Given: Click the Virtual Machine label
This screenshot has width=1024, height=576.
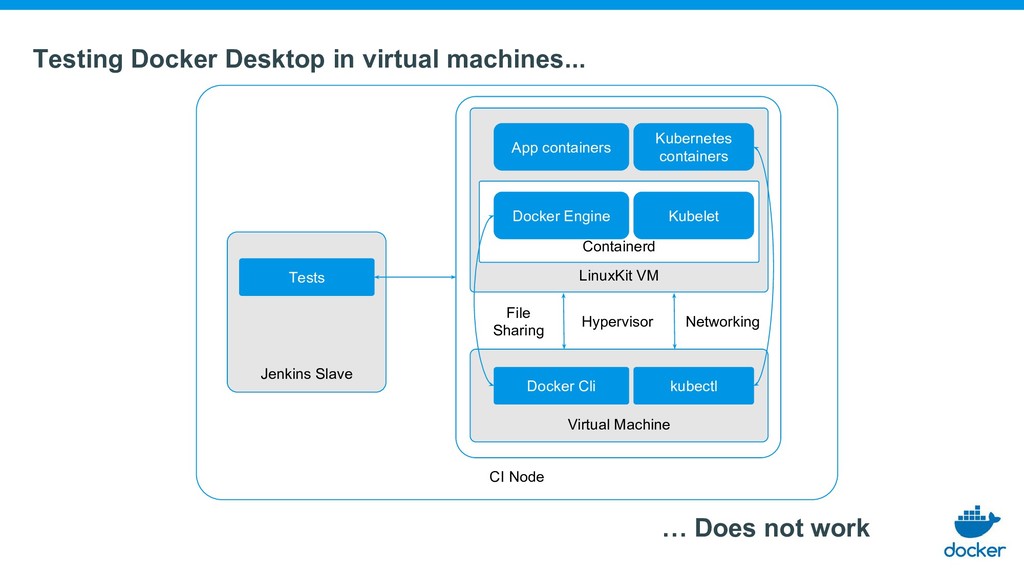Looking at the screenshot, I should tap(618, 424).
